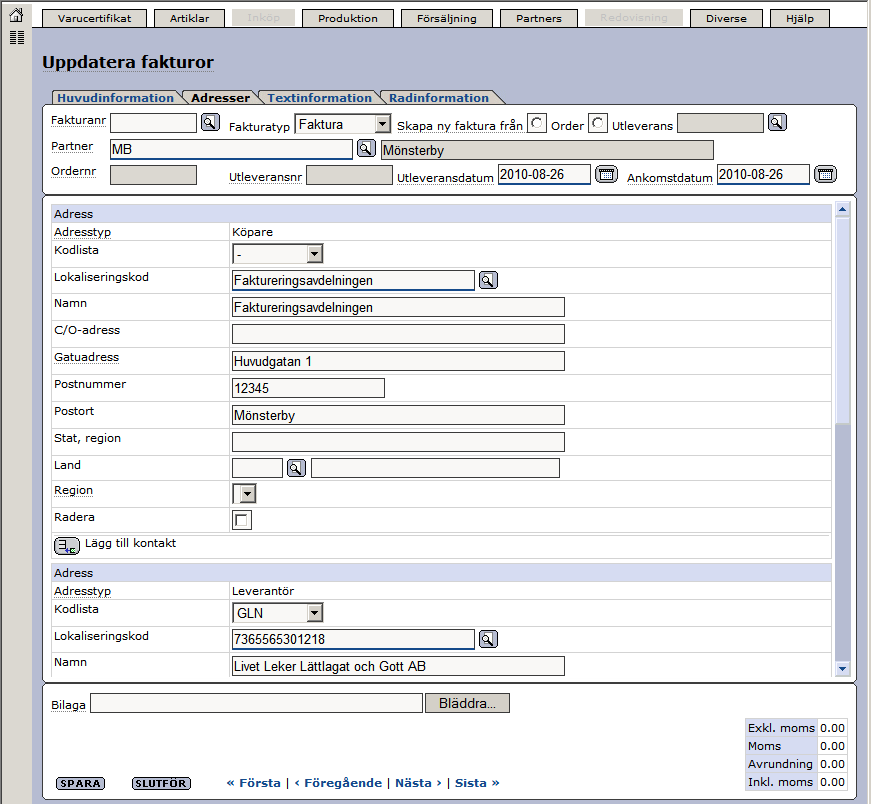This screenshot has height=804, width=871.
Task: Click the Bilaga file path field
Action: 256,703
